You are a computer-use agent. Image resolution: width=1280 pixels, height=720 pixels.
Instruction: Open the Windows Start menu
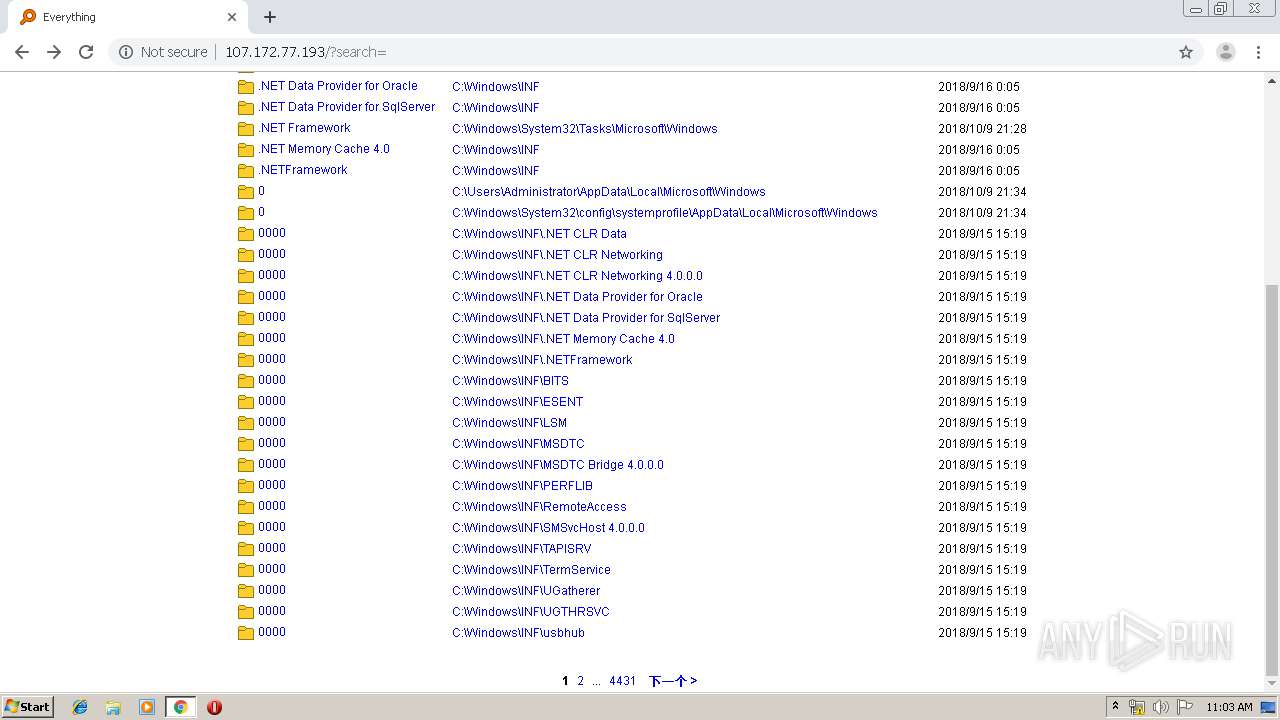(27, 707)
